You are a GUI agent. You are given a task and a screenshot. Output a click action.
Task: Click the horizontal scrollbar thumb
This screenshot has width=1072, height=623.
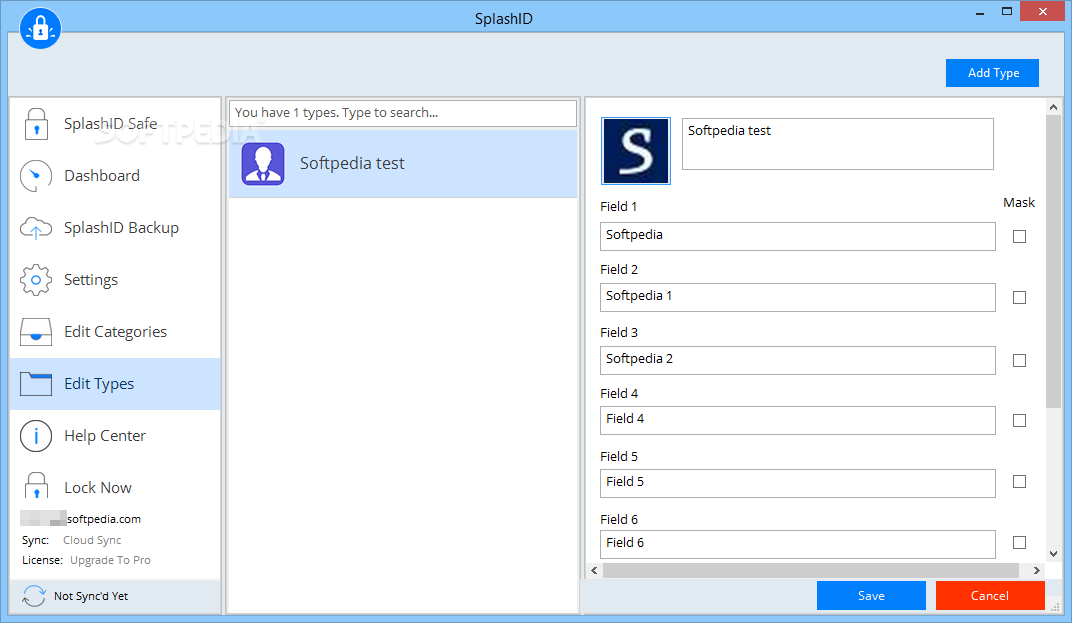pyautogui.click(x=811, y=570)
